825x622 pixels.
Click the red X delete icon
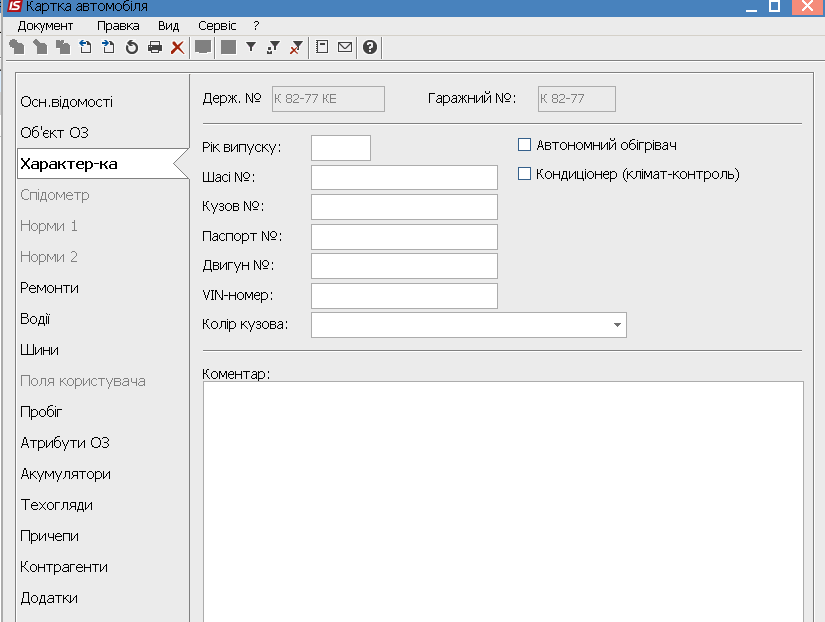pos(177,47)
